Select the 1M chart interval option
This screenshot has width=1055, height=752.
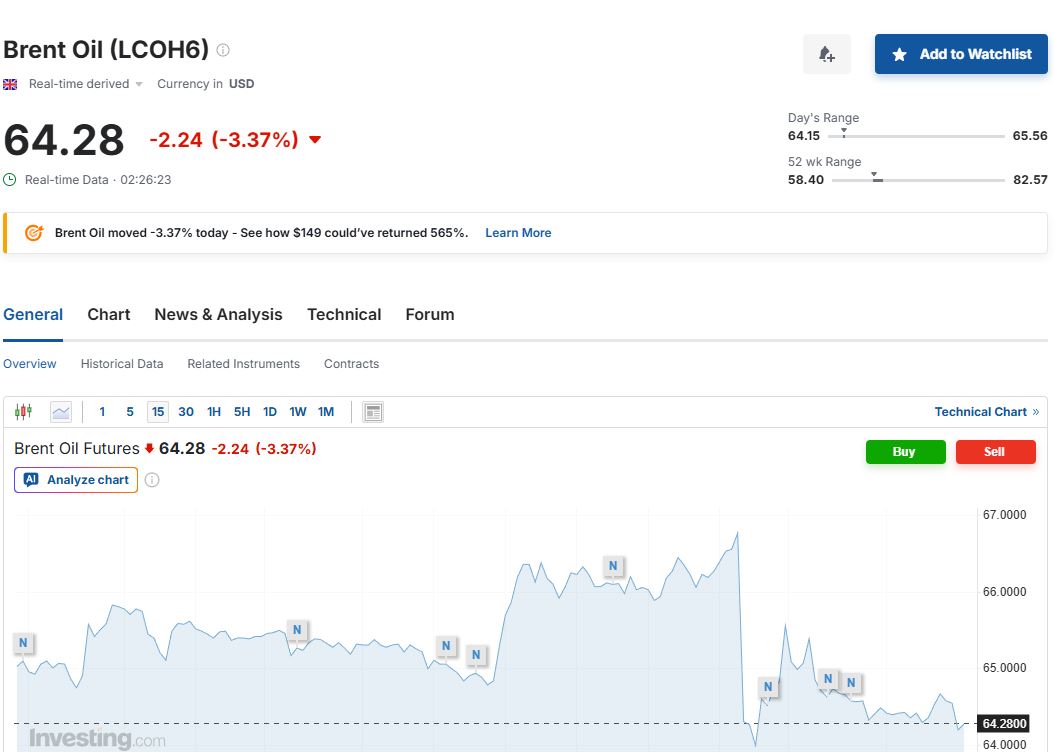[326, 412]
